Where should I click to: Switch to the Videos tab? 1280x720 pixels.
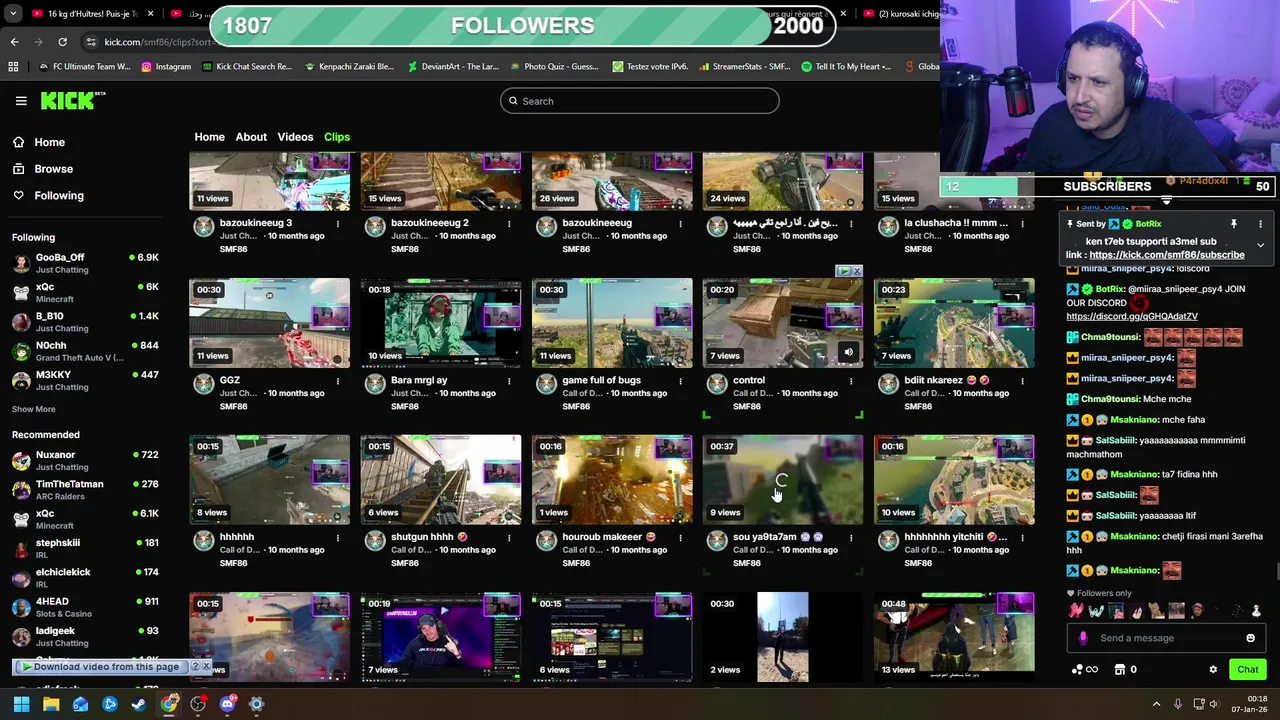pyautogui.click(x=295, y=137)
